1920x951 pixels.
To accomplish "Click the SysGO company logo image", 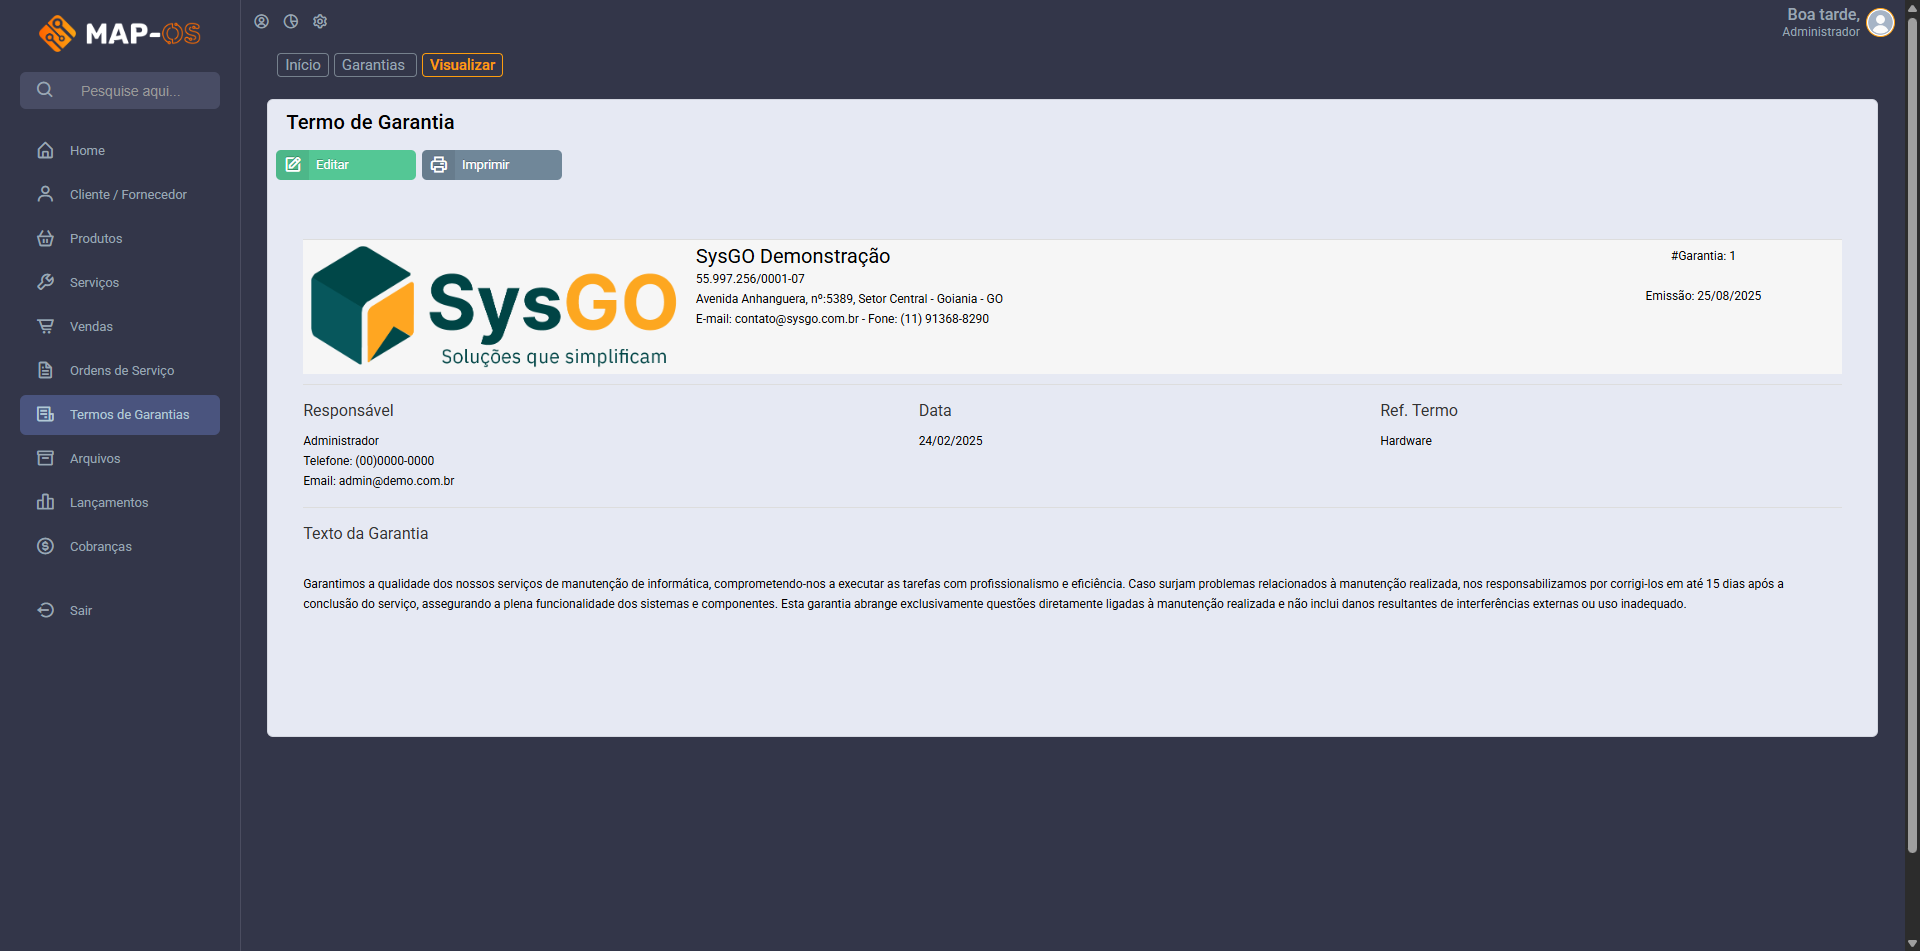I will coord(493,306).
